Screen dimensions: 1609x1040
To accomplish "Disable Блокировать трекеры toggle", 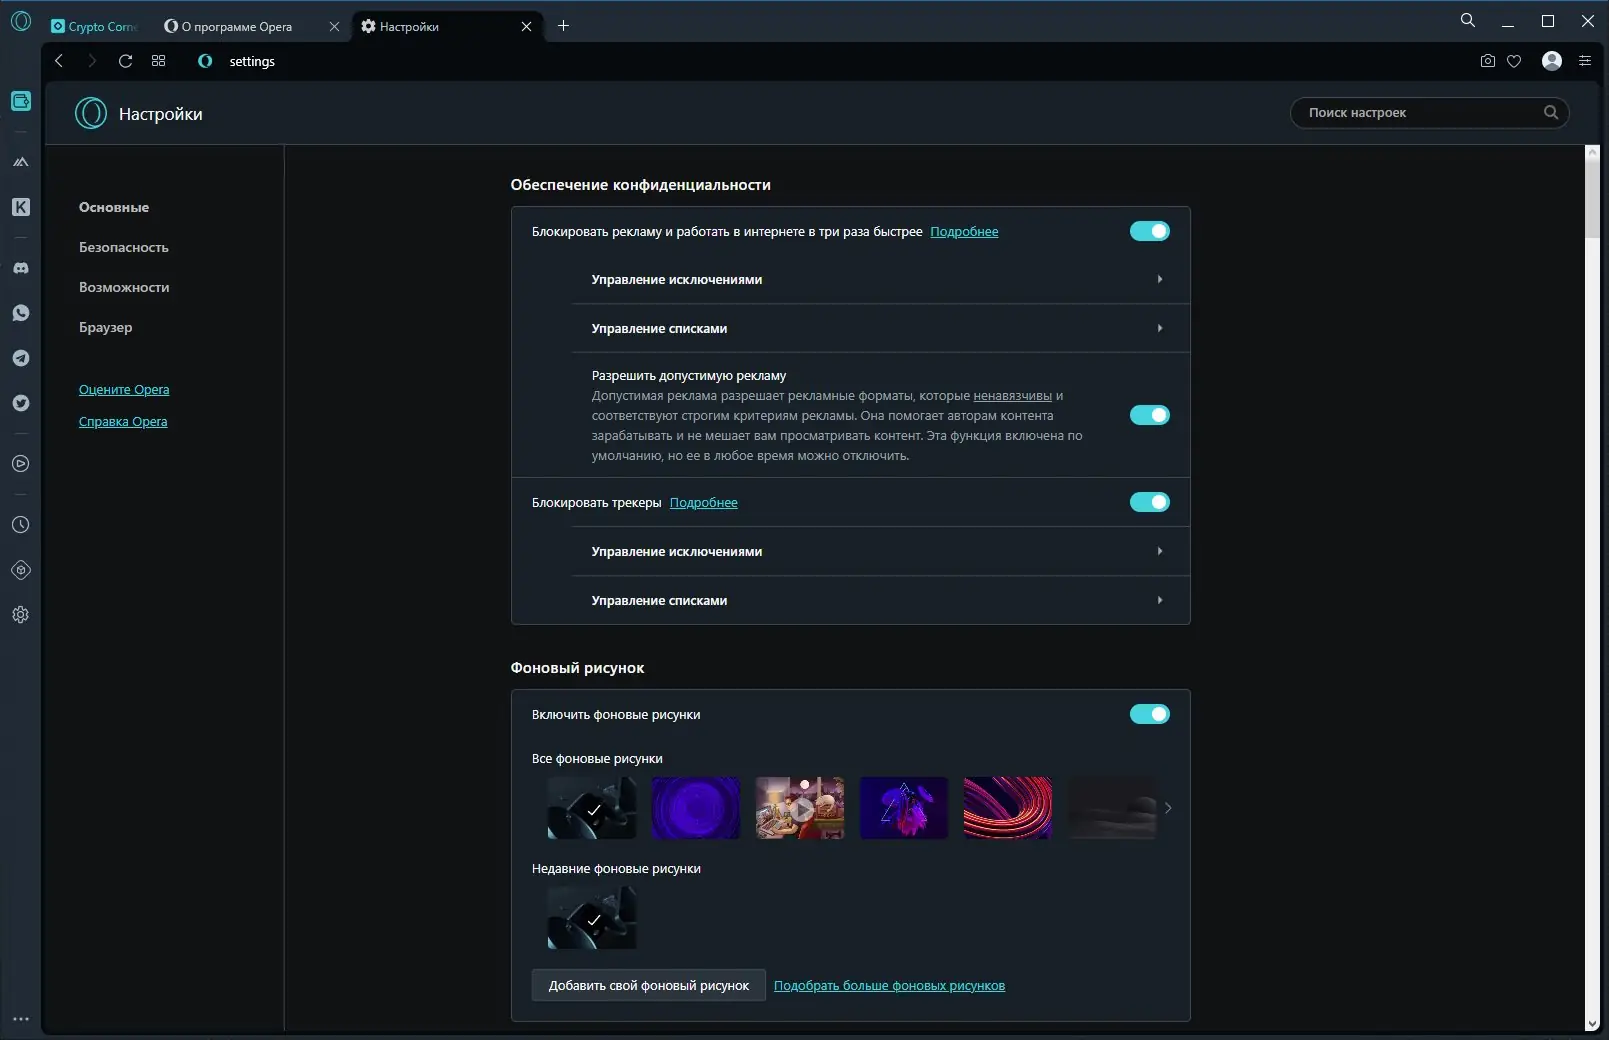I will coord(1150,502).
